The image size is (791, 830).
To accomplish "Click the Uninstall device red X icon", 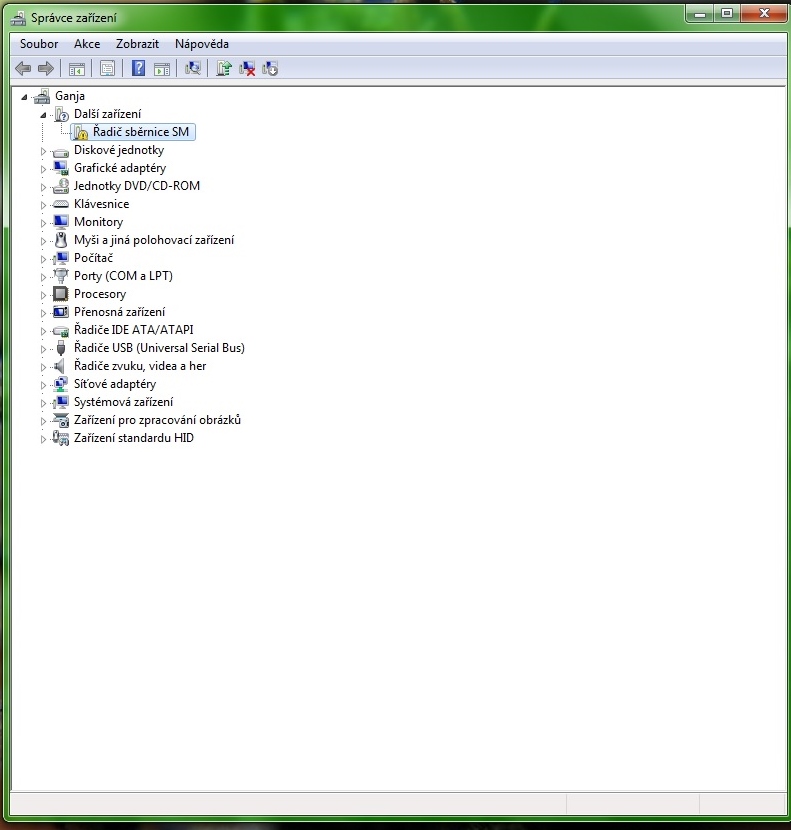I will coord(247,68).
